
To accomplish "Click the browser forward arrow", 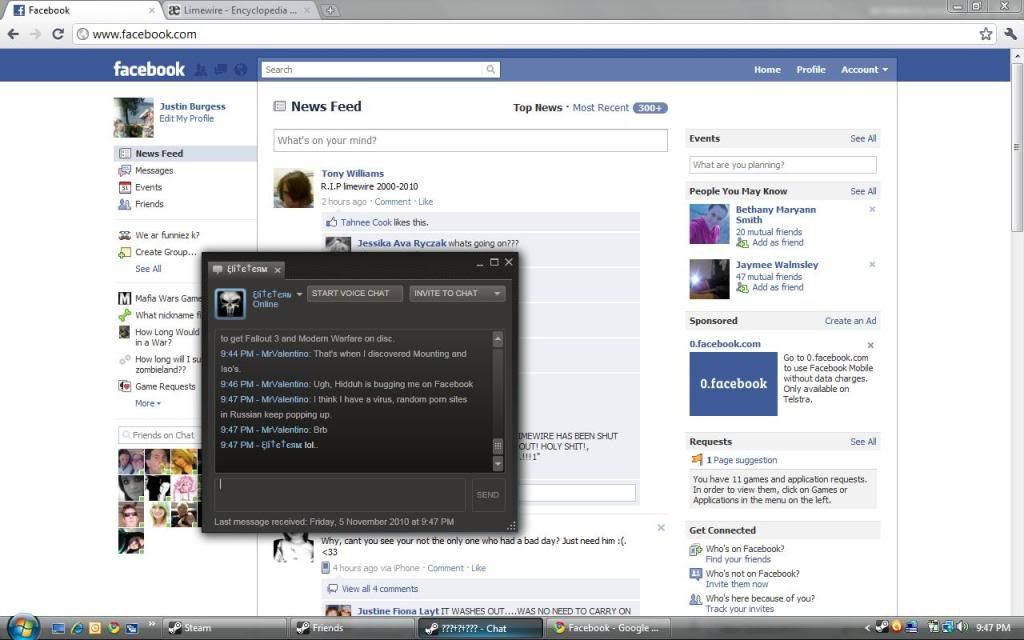I will [35, 34].
